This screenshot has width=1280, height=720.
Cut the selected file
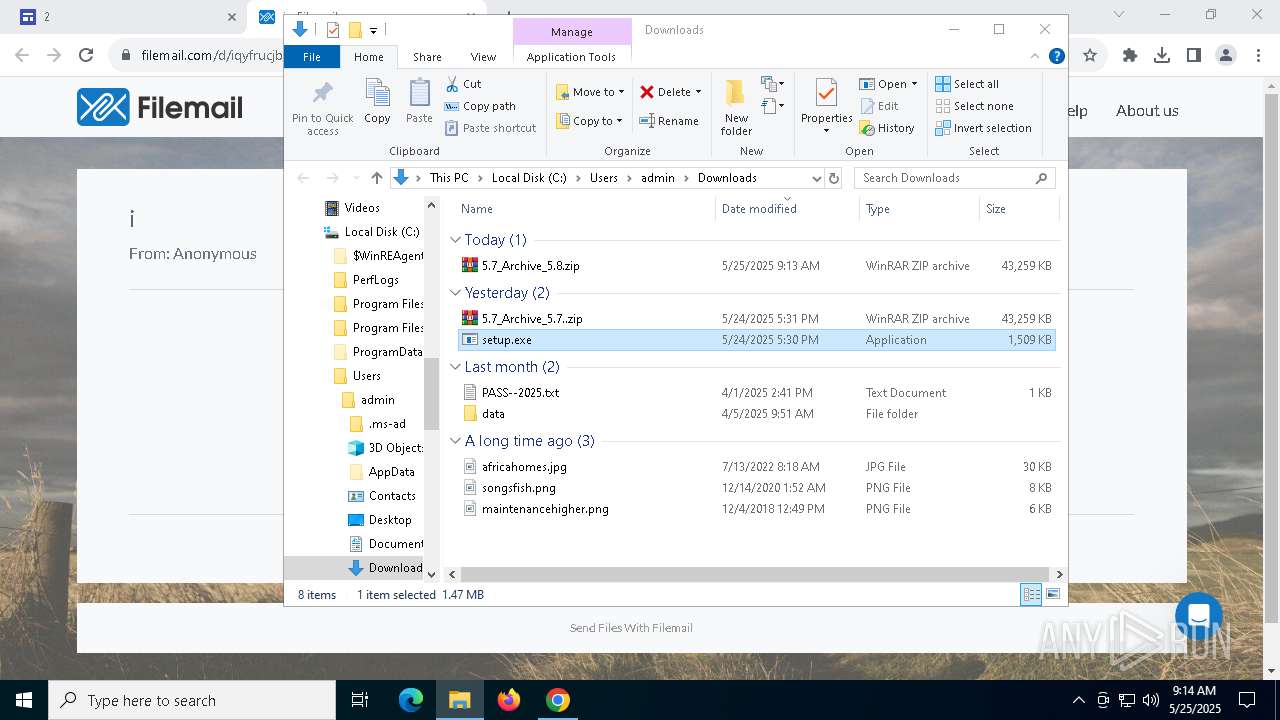coord(463,84)
